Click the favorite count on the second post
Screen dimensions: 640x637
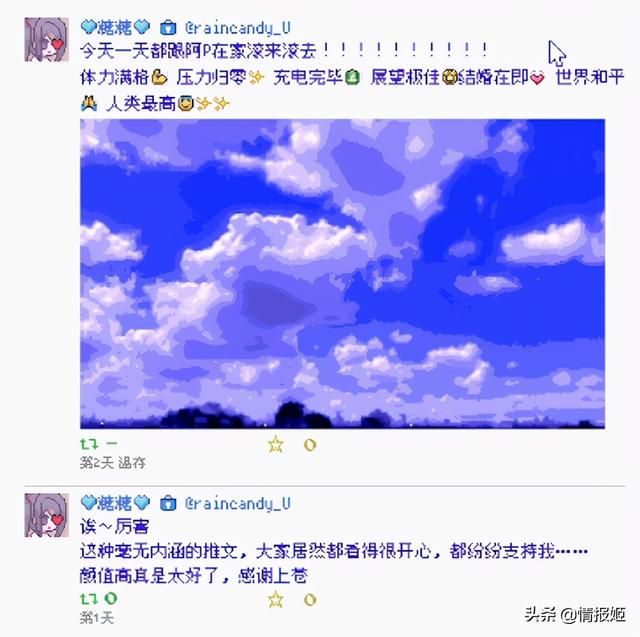tap(310, 600)
